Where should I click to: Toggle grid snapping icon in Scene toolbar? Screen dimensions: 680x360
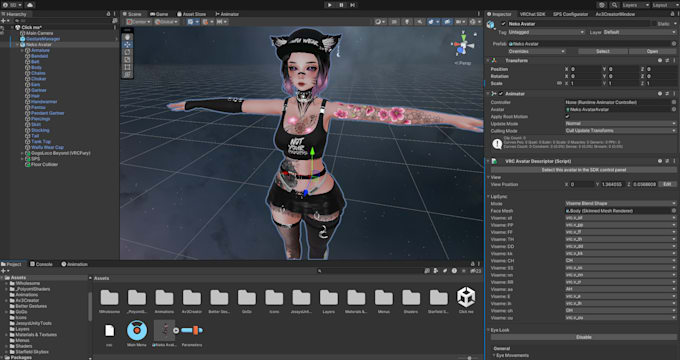point(206,22)
